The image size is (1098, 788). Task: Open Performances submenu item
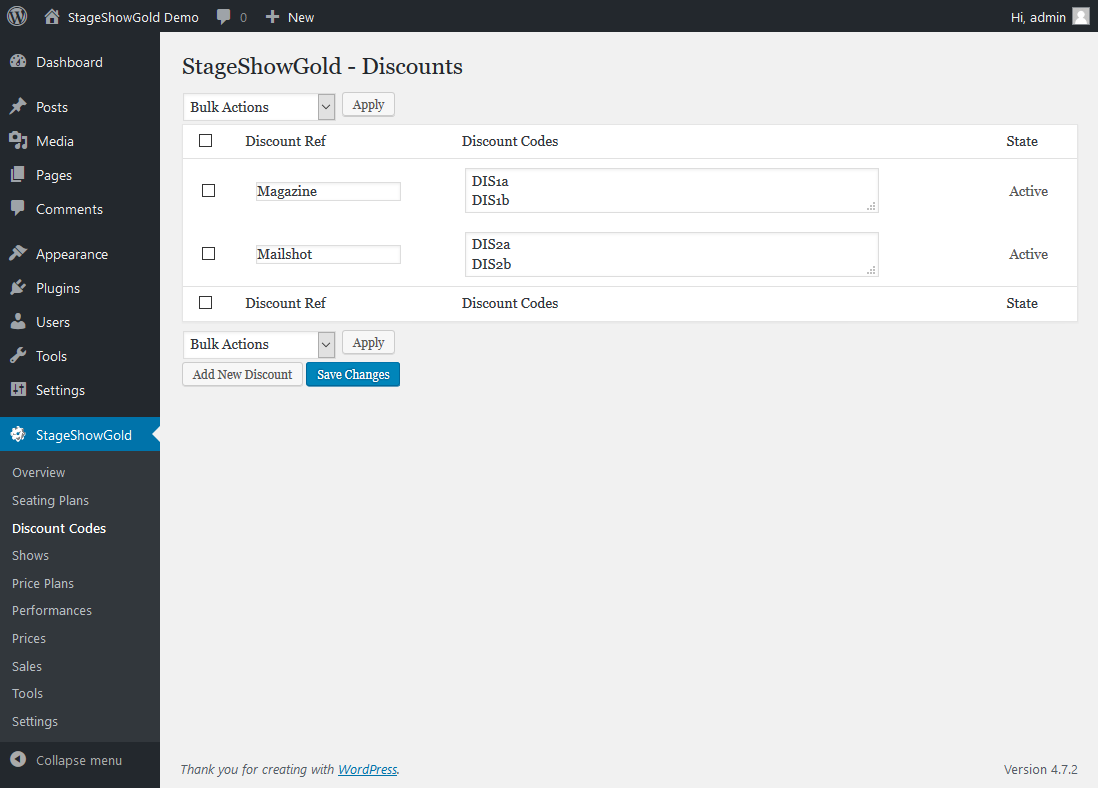pos(52,611)
